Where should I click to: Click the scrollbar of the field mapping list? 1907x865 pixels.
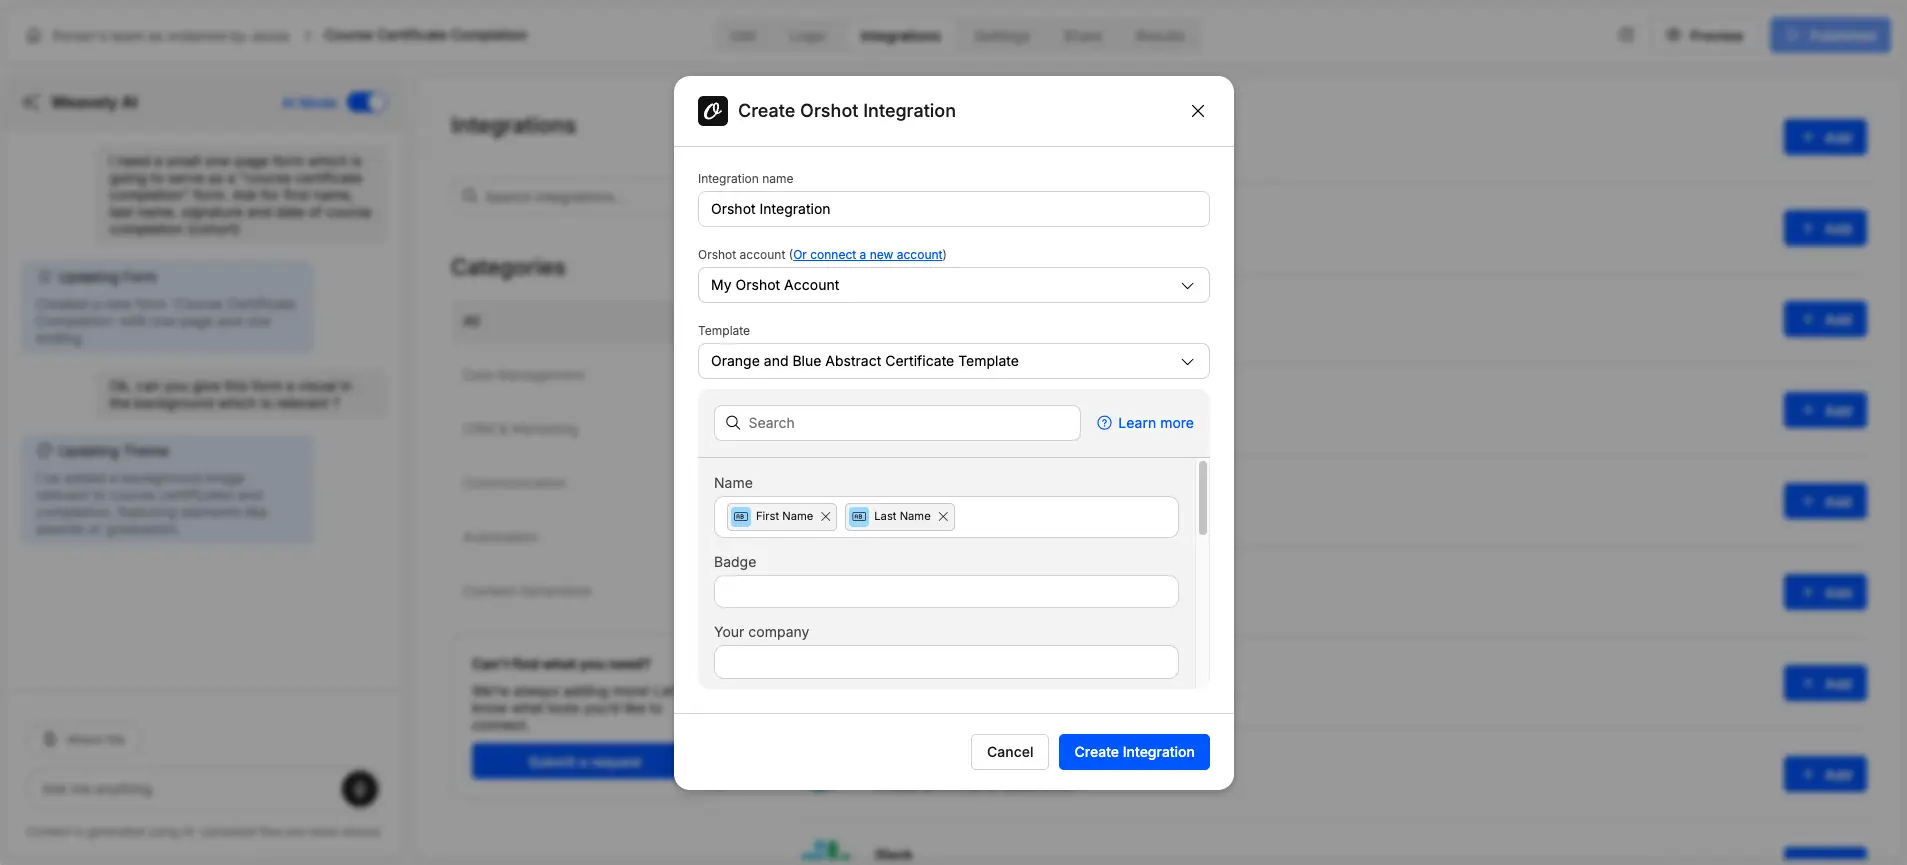click(1202, 498)
